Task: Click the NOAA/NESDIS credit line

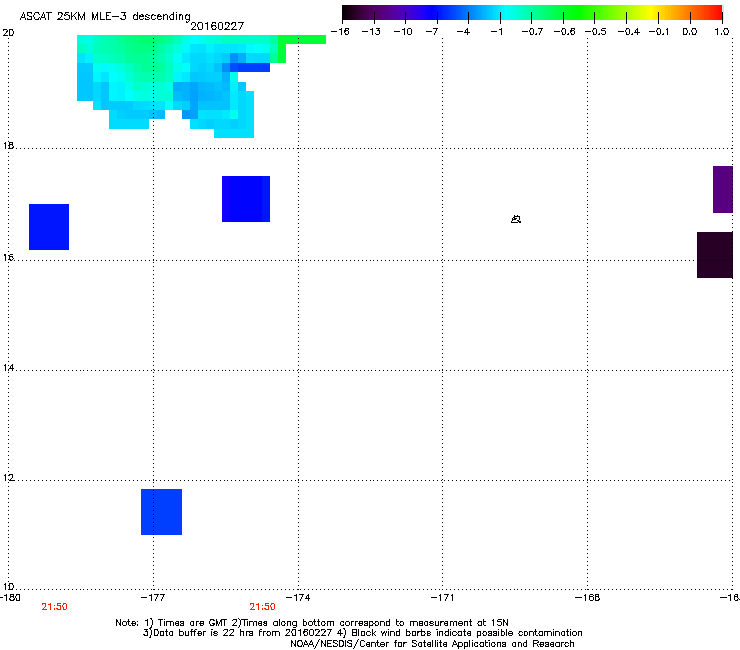Action: pyautogui.click(x=432, y=644)
